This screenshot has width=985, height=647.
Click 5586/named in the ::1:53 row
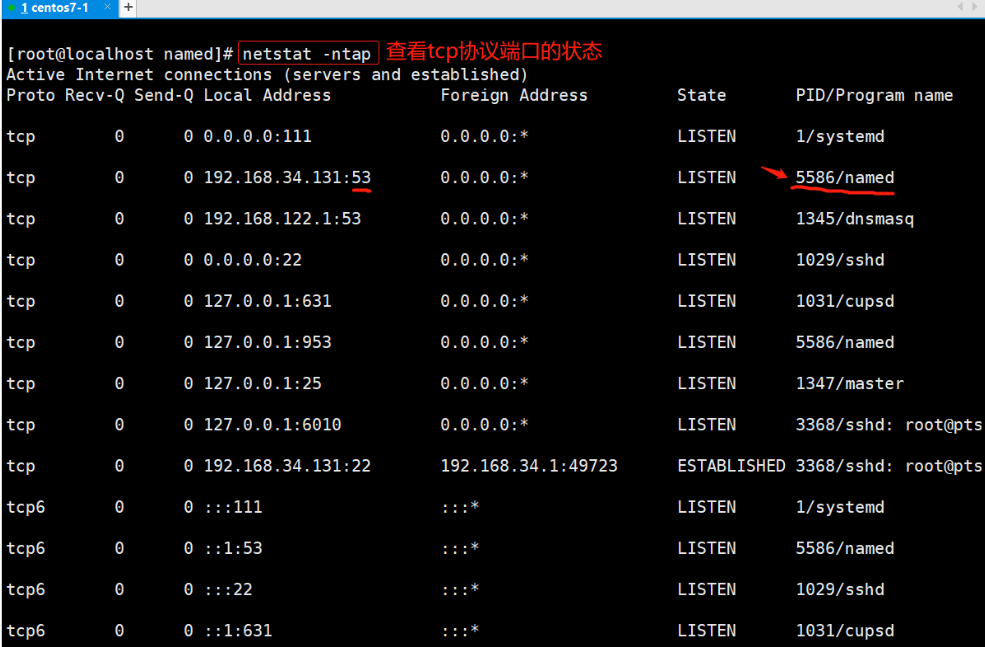coord(845,548)
